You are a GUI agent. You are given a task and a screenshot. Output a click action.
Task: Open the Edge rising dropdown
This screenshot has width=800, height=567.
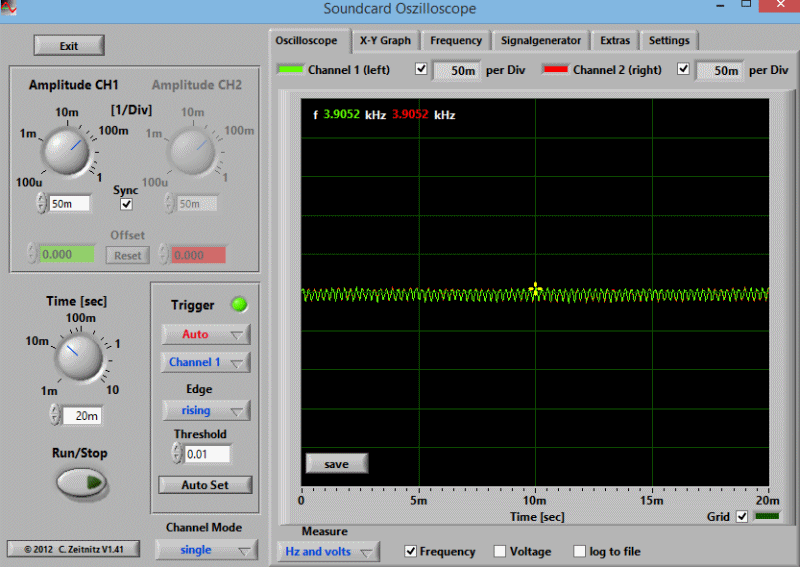[x=206, y=410]
